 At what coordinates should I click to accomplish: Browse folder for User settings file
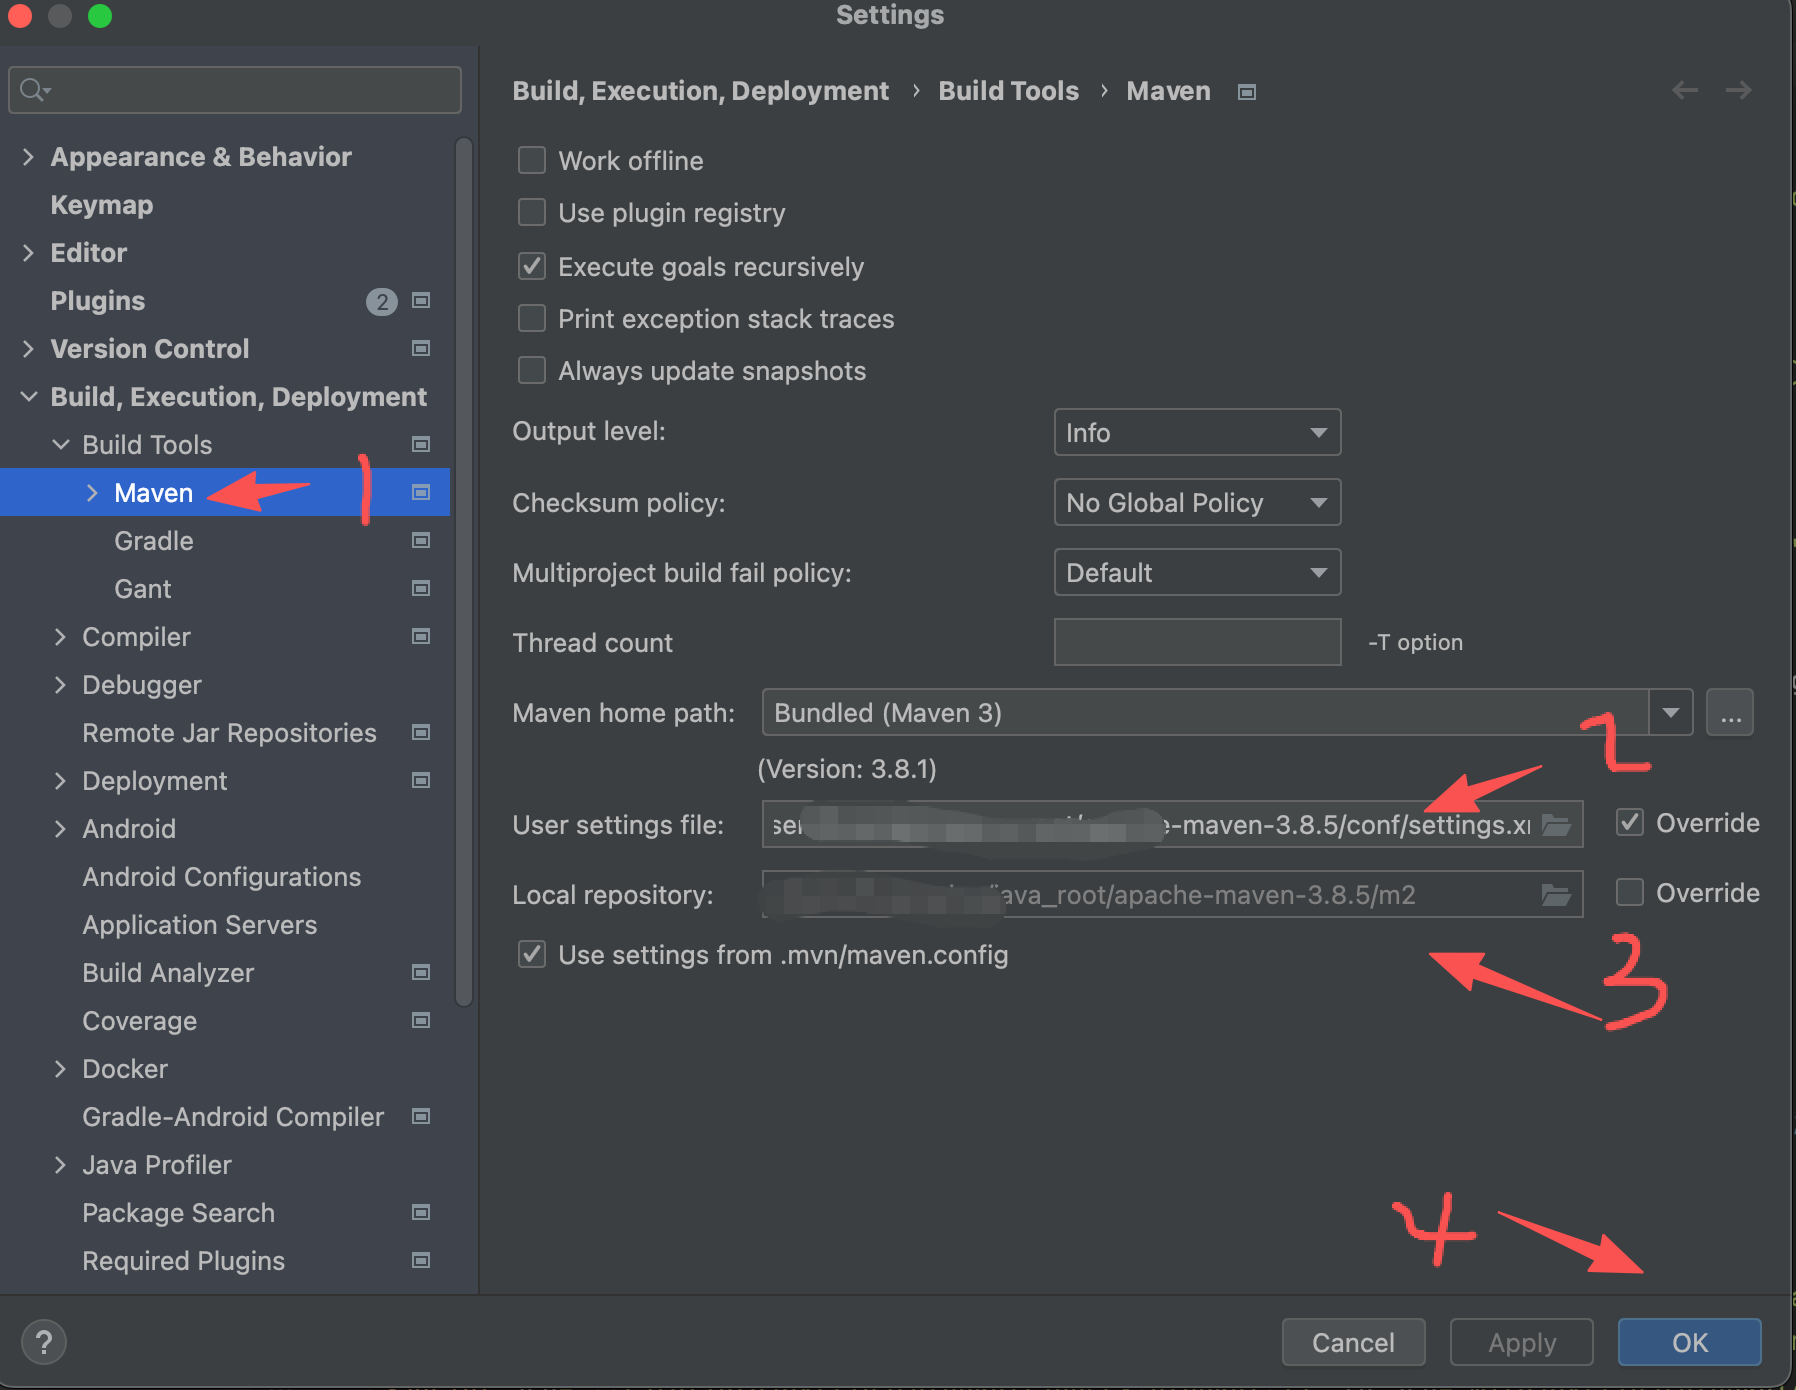[1556, 825]
